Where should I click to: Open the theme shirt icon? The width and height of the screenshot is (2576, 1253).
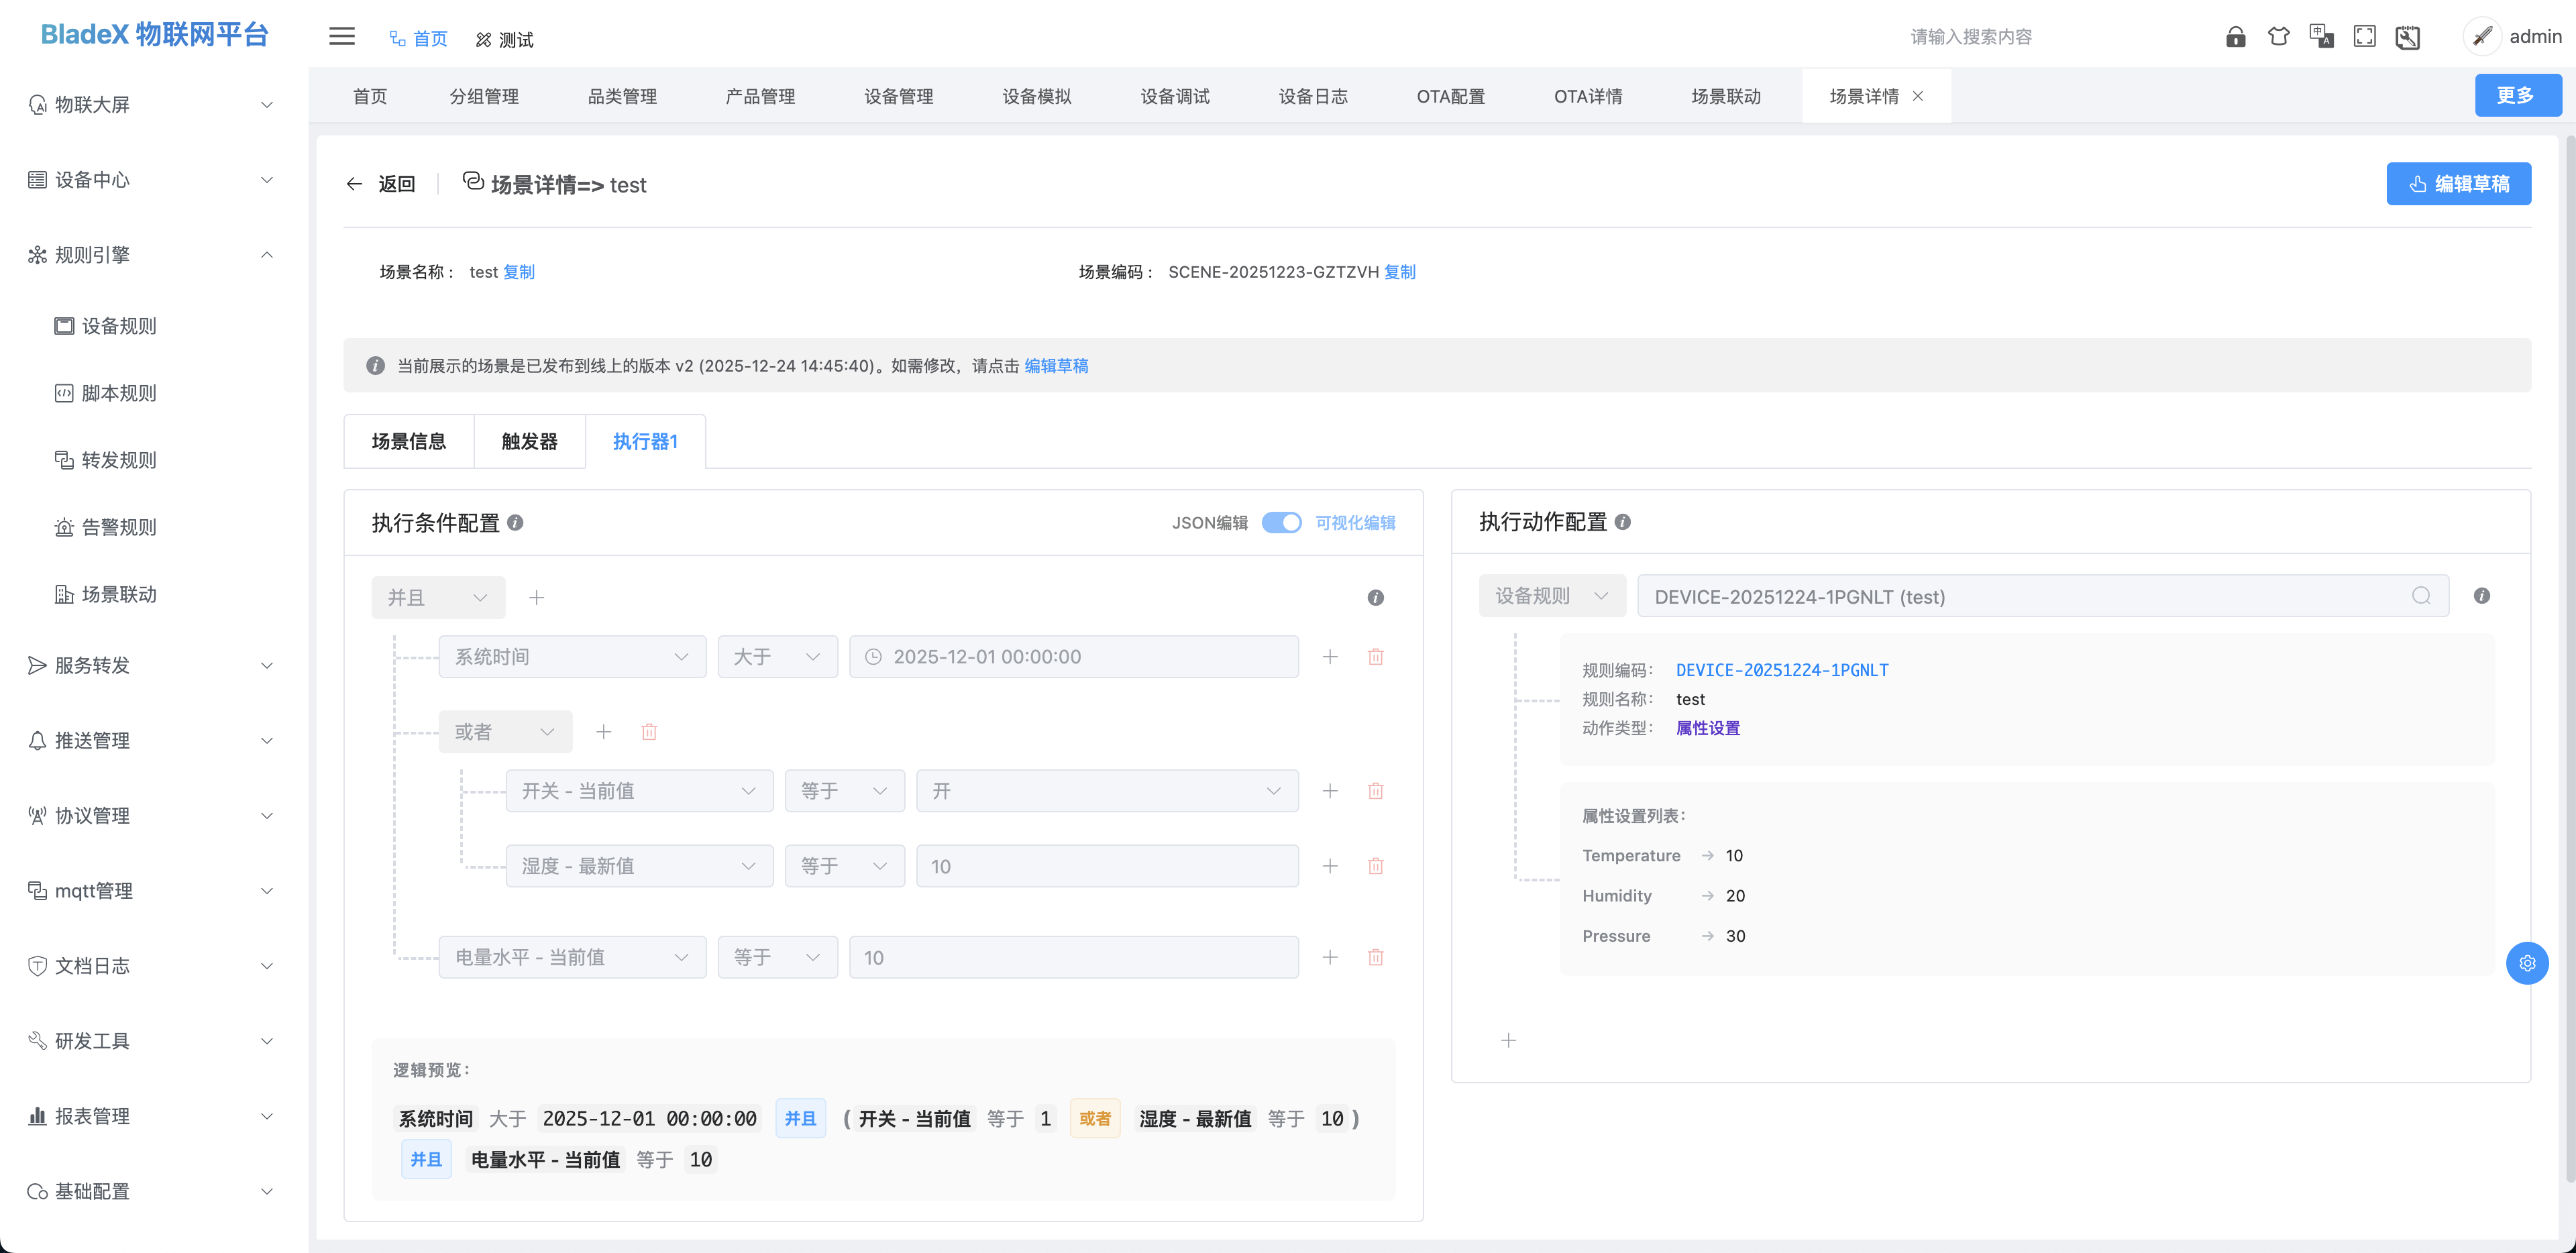pos(2278,37)
